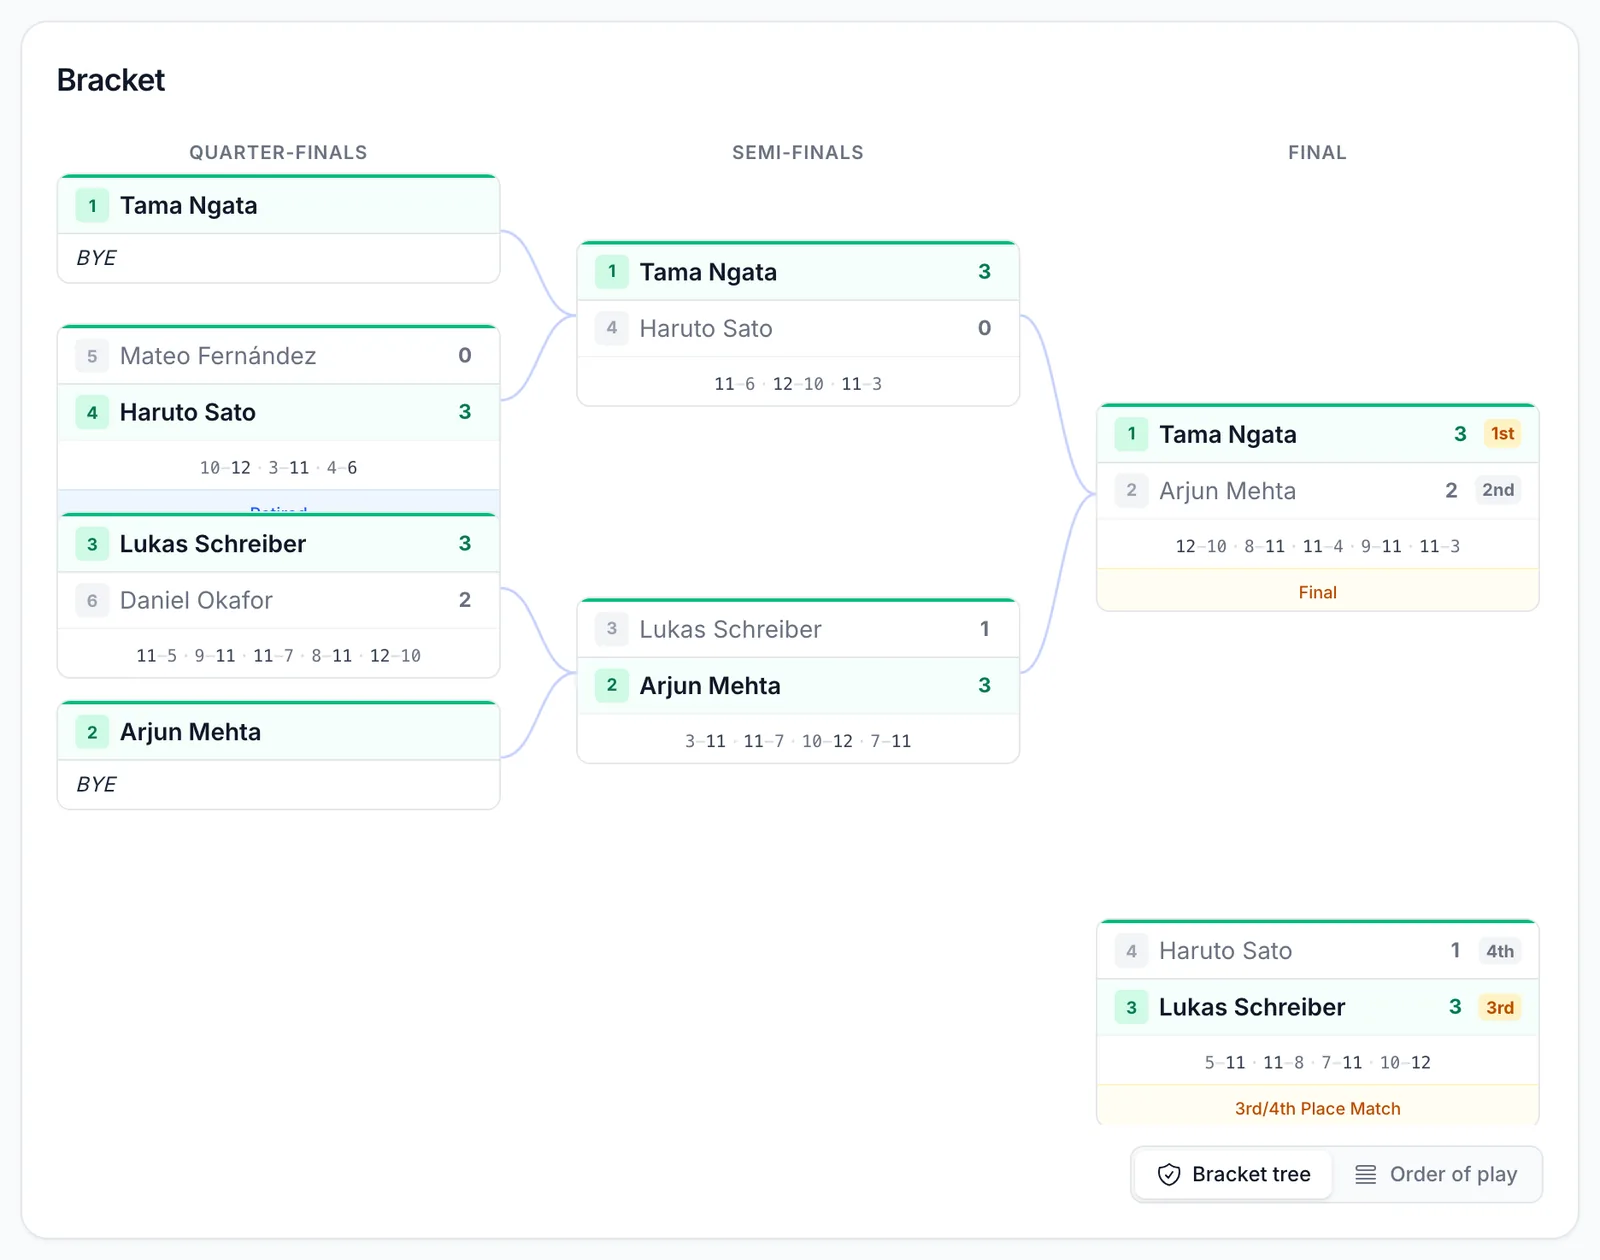
Task: Select Tama Ngata in the final
Action: (1318, 434)
